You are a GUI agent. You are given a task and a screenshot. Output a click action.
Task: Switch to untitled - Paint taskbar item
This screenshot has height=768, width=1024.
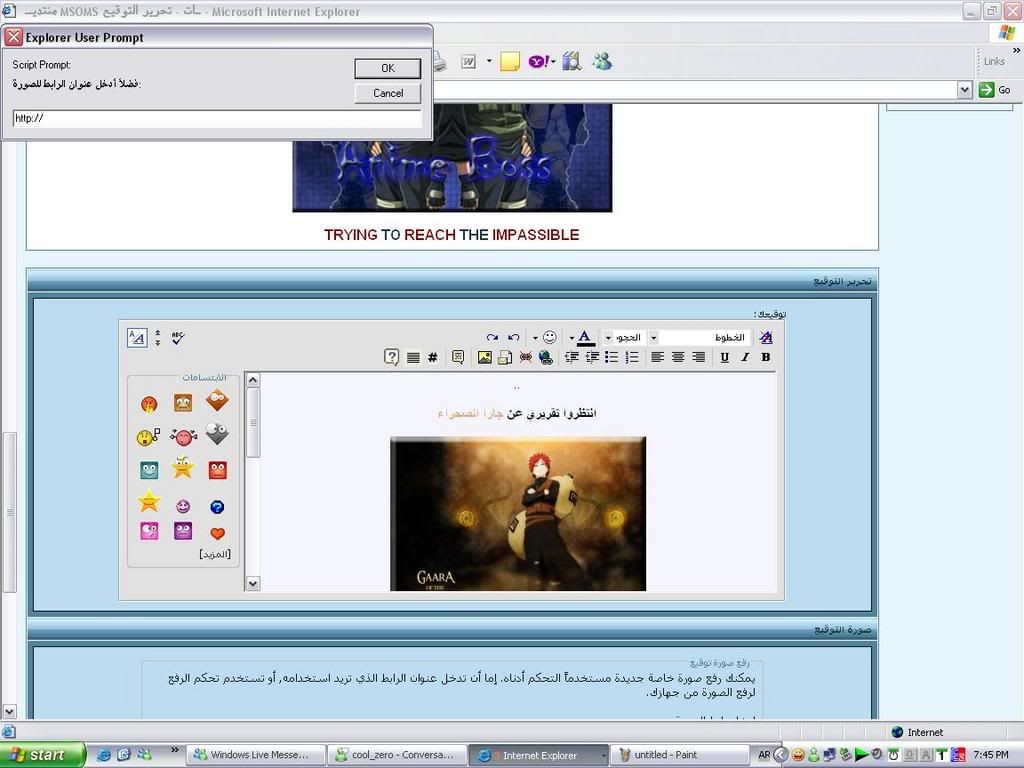[680, 755]
